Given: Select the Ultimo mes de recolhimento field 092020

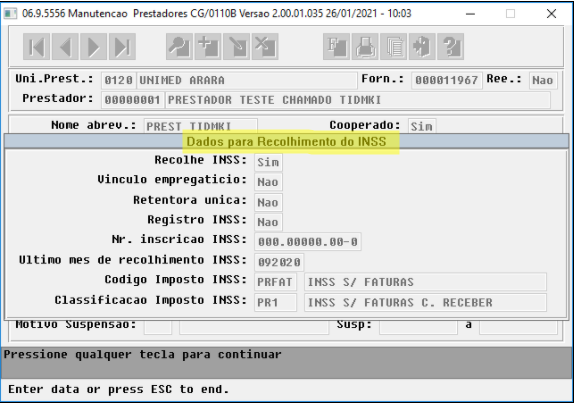Looking at the screenshot, I should (279, 262).
